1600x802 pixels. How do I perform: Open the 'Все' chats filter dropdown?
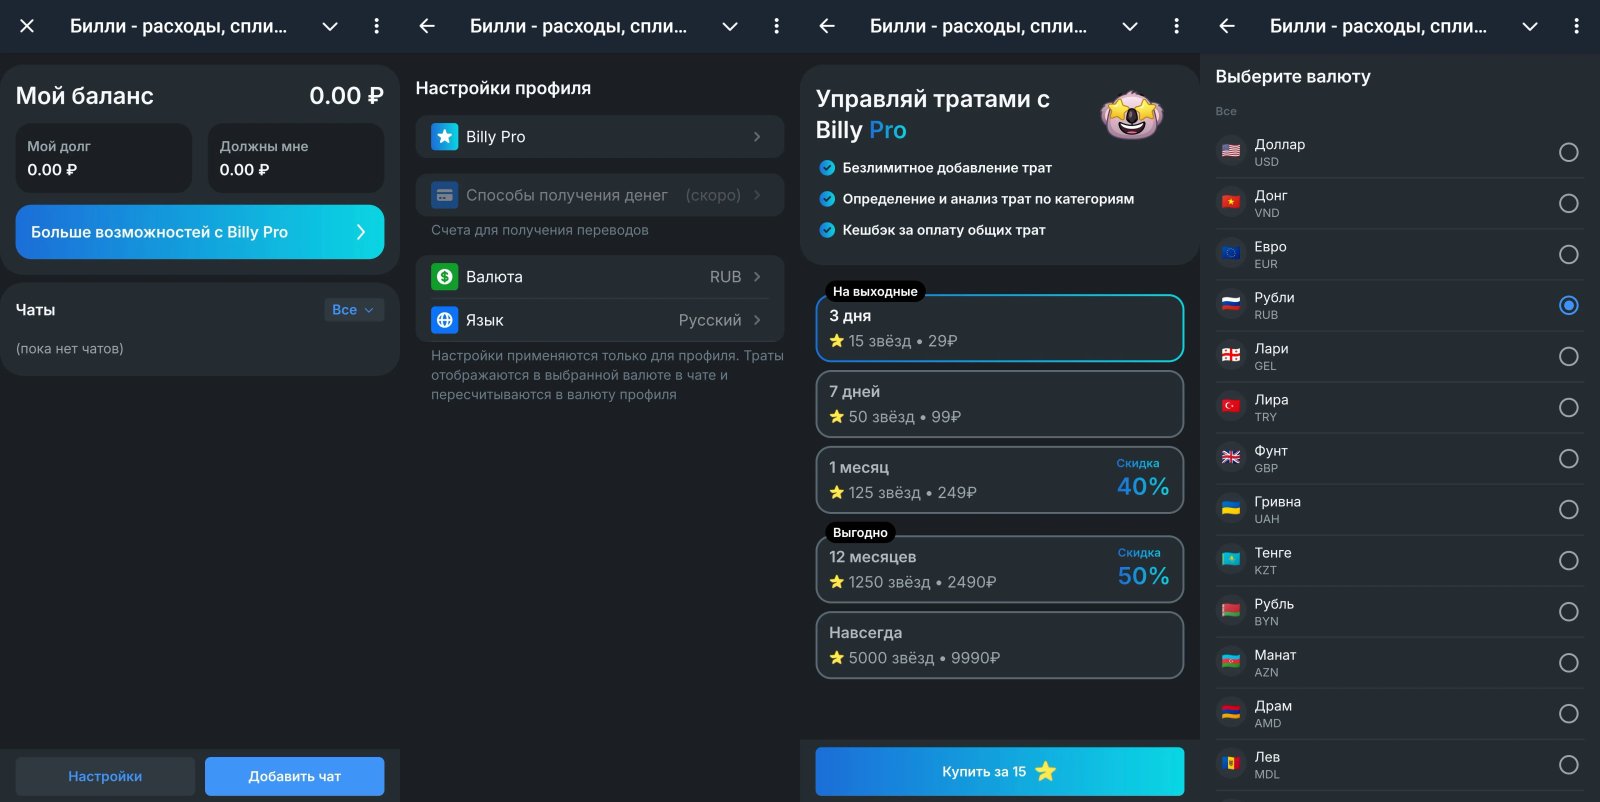click(x=353, y=310)
